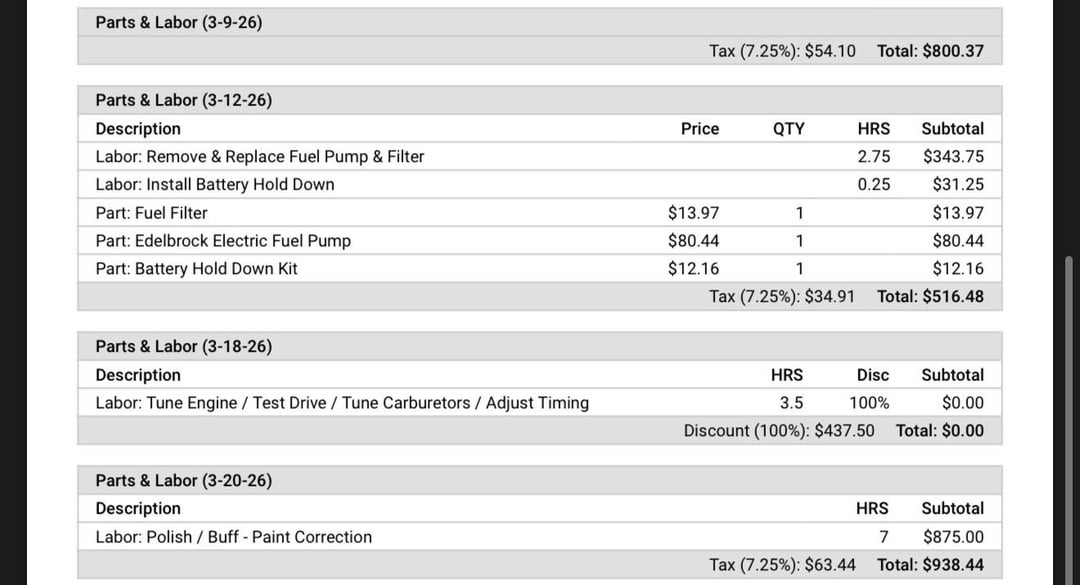Click the Remove & Replace Fuel Pump line

point(260,156)
